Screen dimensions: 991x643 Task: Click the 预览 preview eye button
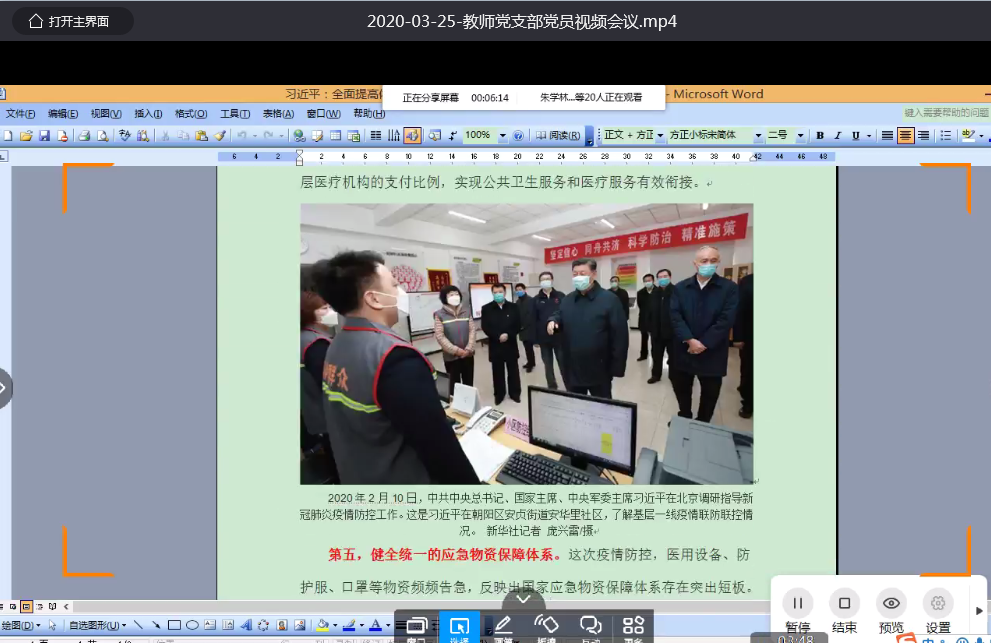coord(891,611)
